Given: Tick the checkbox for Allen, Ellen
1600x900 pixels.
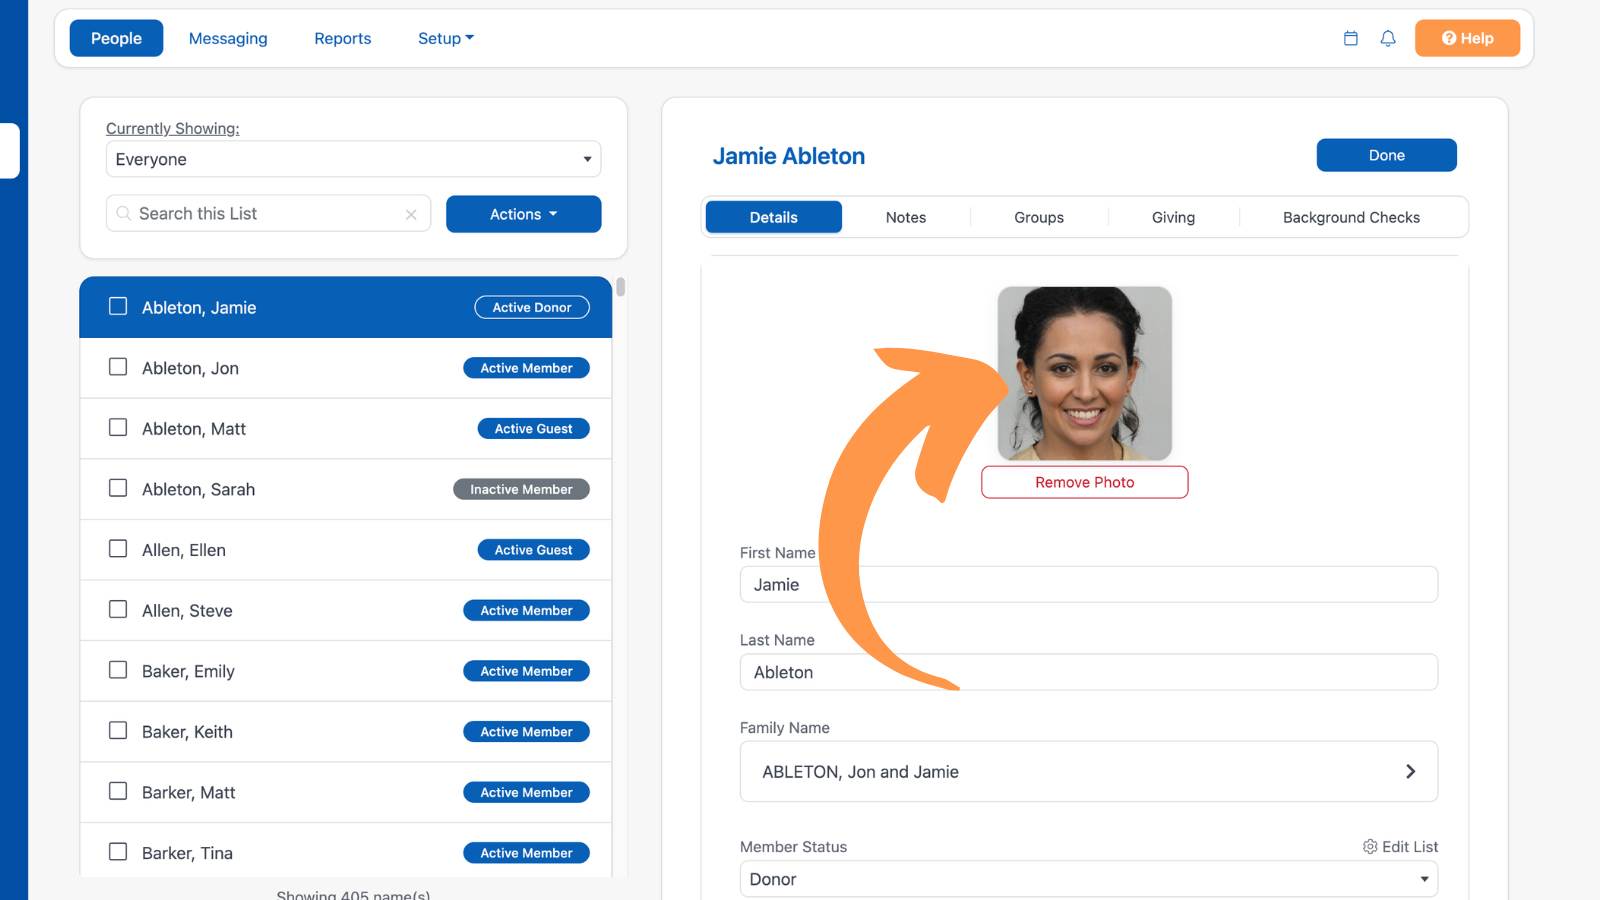Looking at the screenshot, I should (x=118, y=549).
